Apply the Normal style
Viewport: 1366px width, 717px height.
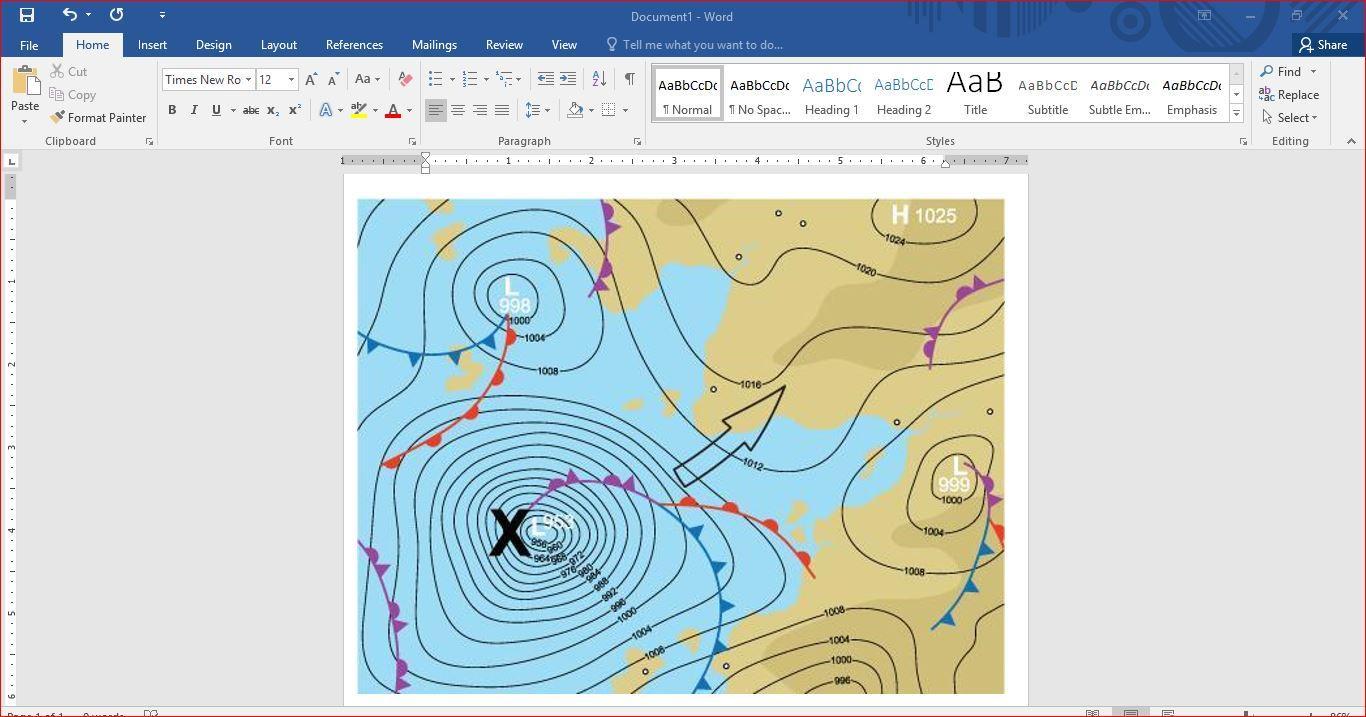point(687,94)
